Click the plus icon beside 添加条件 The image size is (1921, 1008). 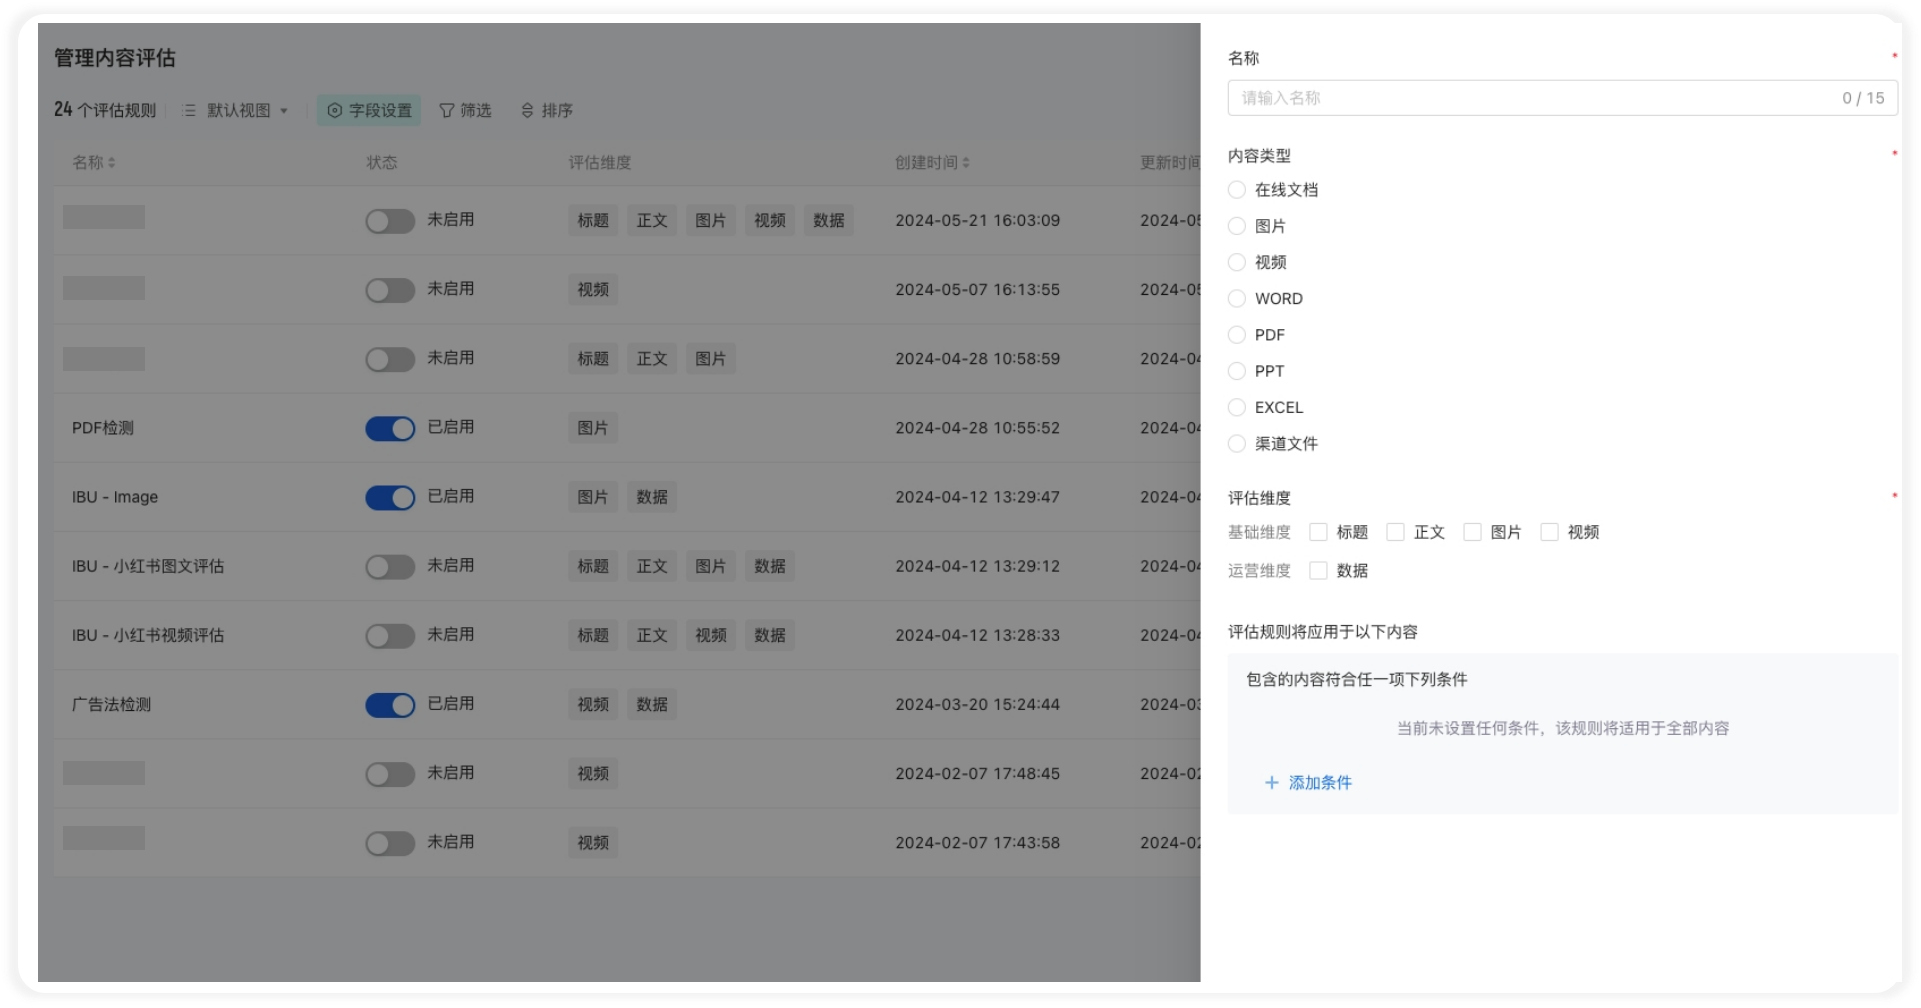[x=1271, y=783]
